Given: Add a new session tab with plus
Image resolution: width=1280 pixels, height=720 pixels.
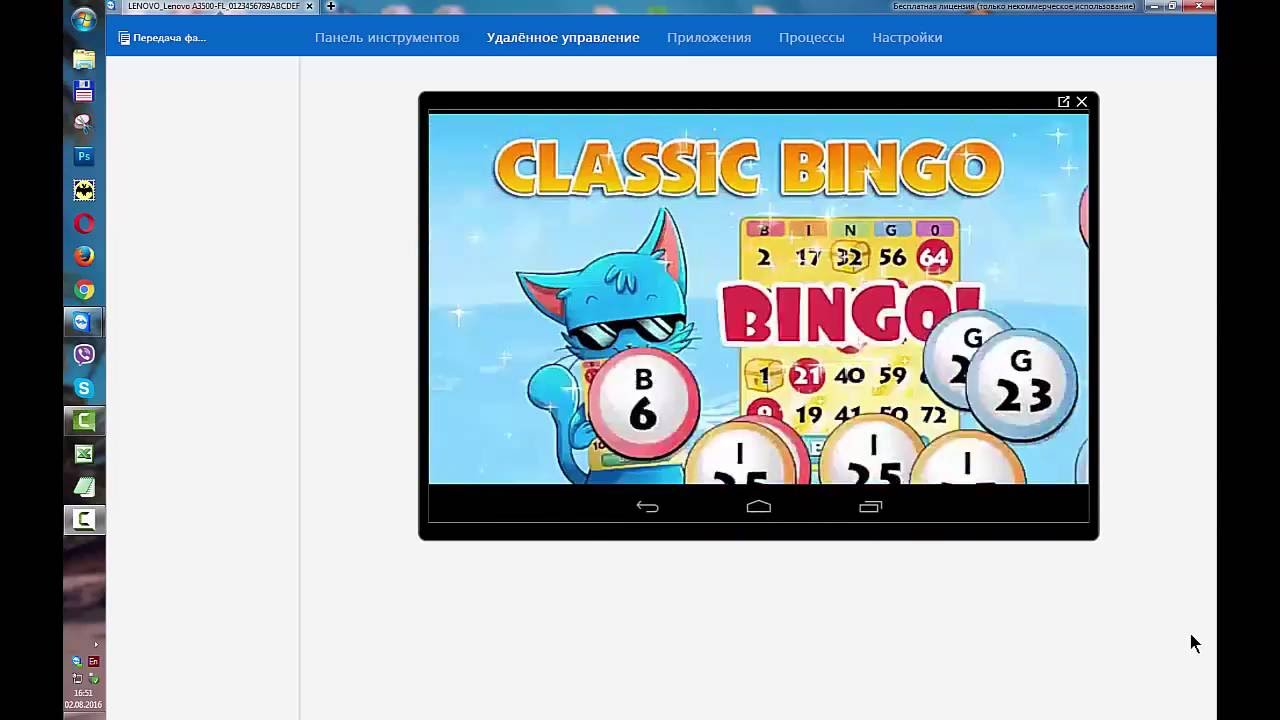Looking at the screenshot, I should click(x=331, y=6).
